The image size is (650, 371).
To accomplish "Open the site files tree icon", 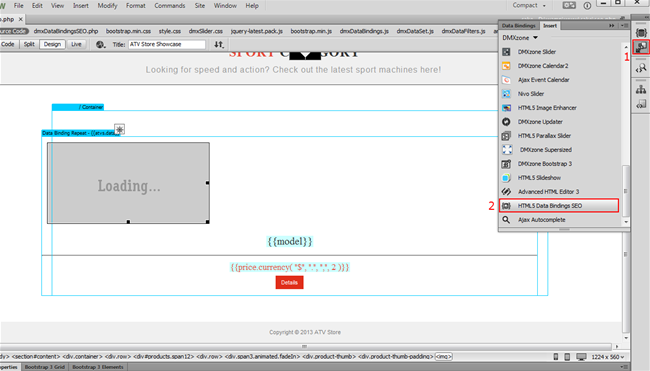I will [641, 89].
